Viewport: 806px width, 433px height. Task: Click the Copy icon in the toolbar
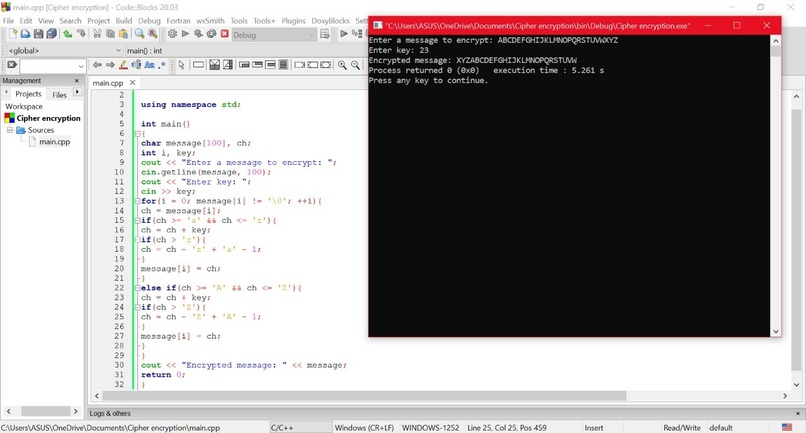110,34
